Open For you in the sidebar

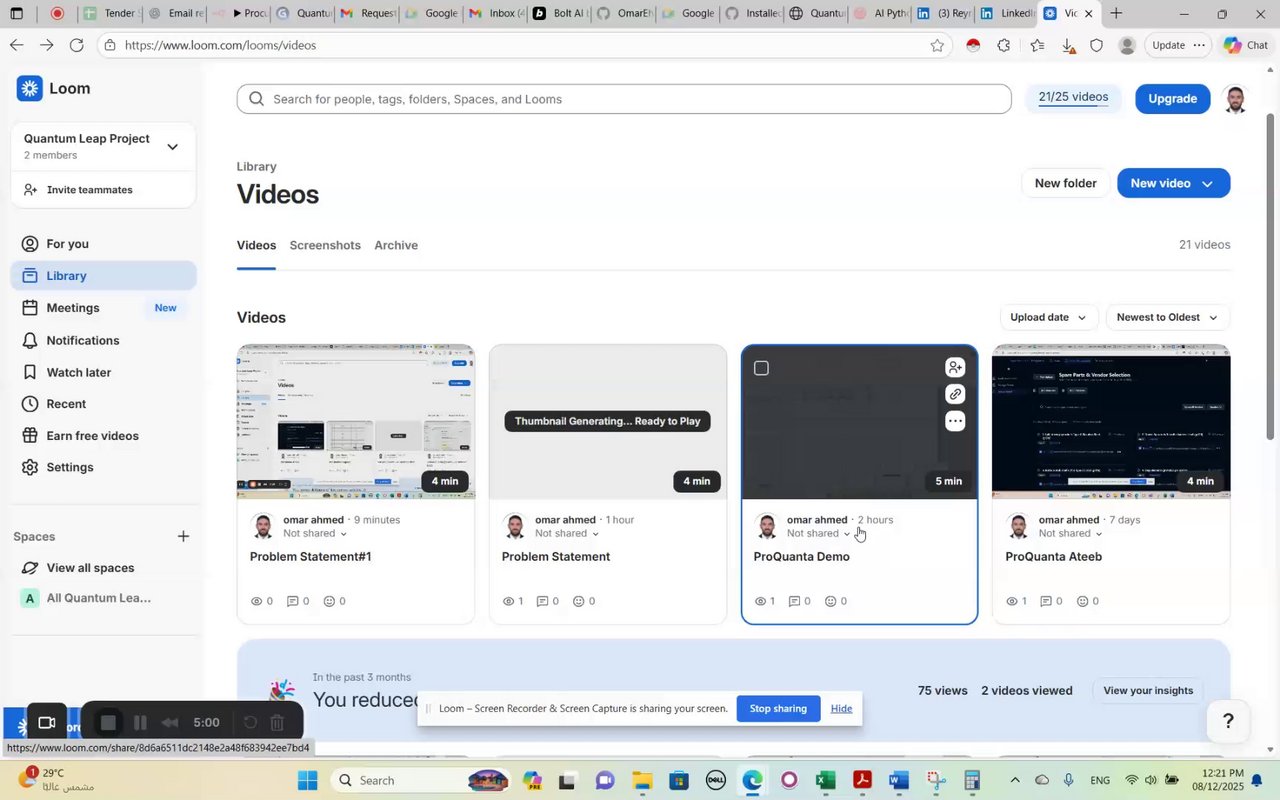104,244
